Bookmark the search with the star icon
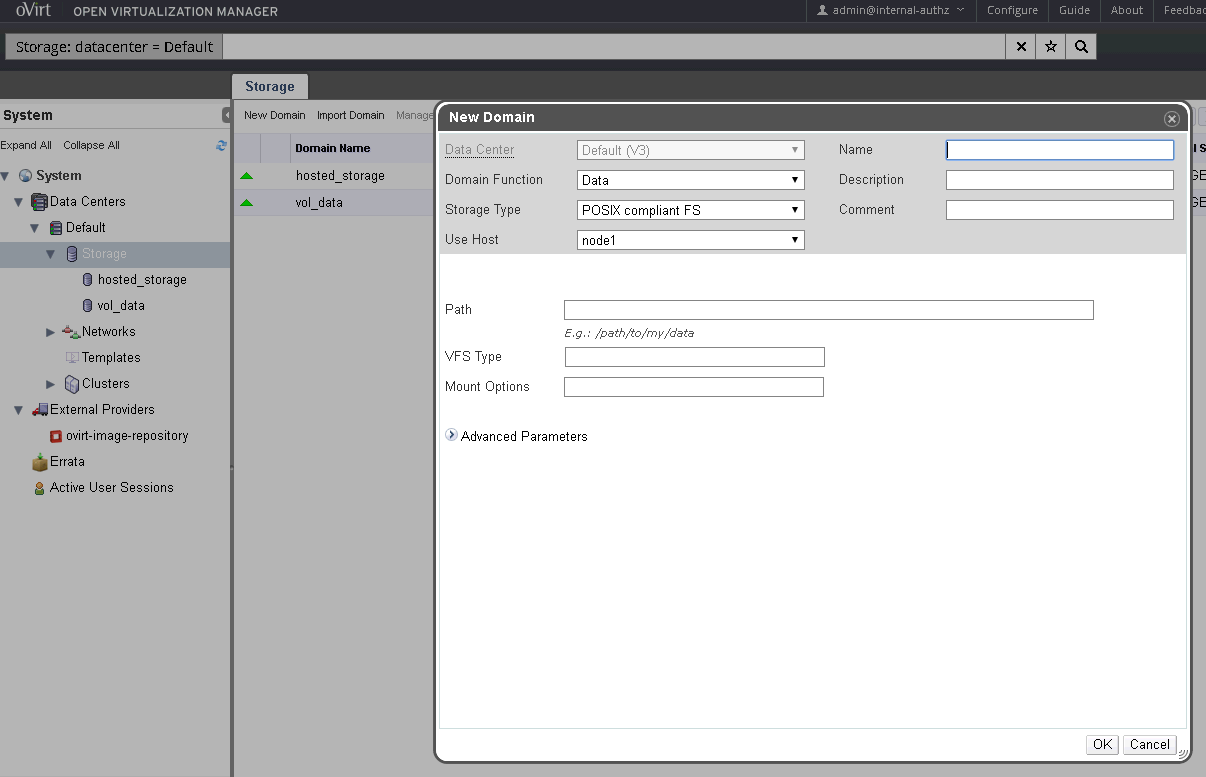Image resolution: width=1206 pixels, height=777 pixels. click(x=1051, y=47)
